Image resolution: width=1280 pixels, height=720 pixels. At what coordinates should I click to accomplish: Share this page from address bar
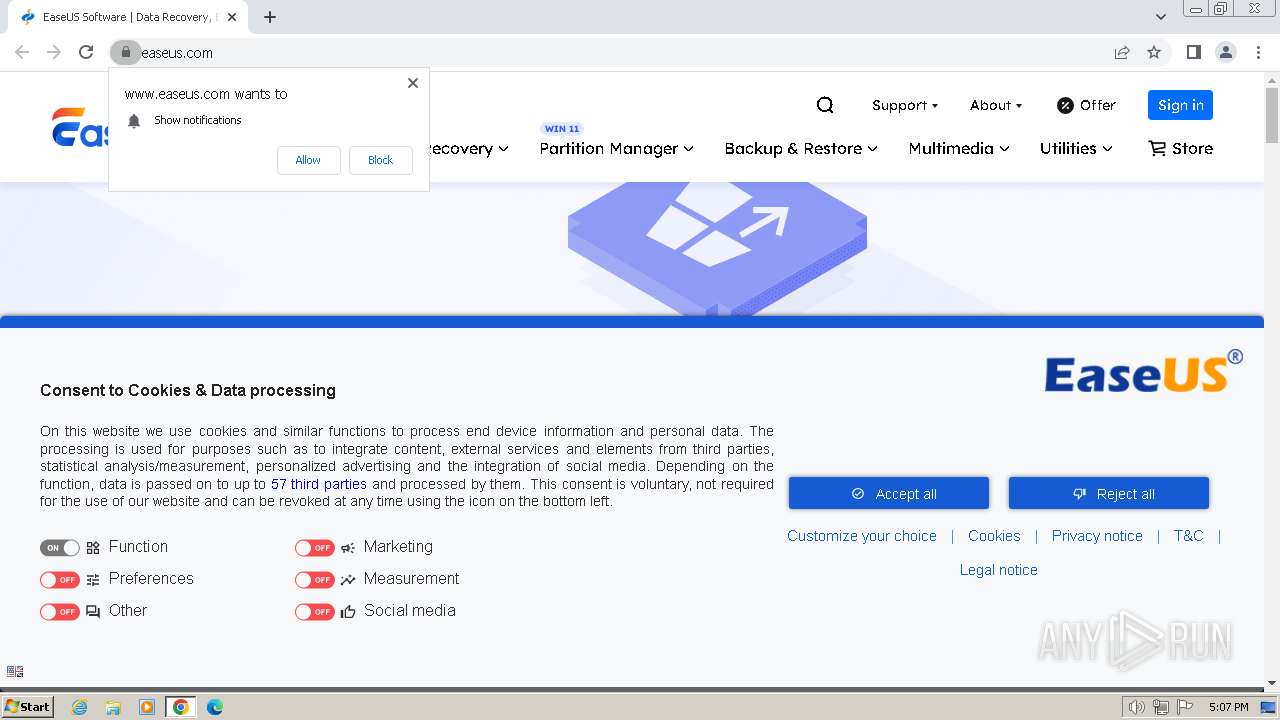coord(1122,52)
